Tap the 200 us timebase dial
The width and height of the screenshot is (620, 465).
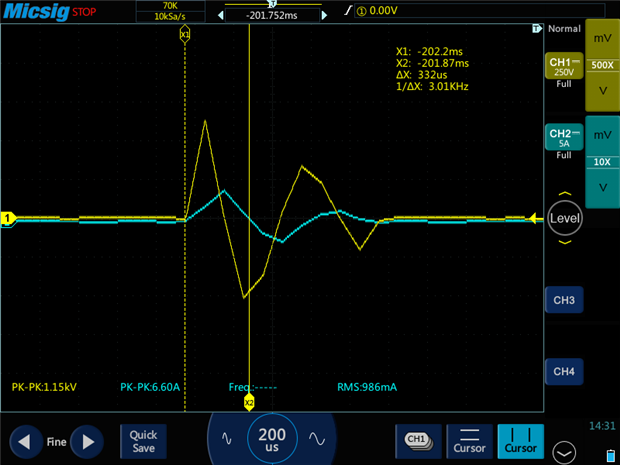coord(272,439)
